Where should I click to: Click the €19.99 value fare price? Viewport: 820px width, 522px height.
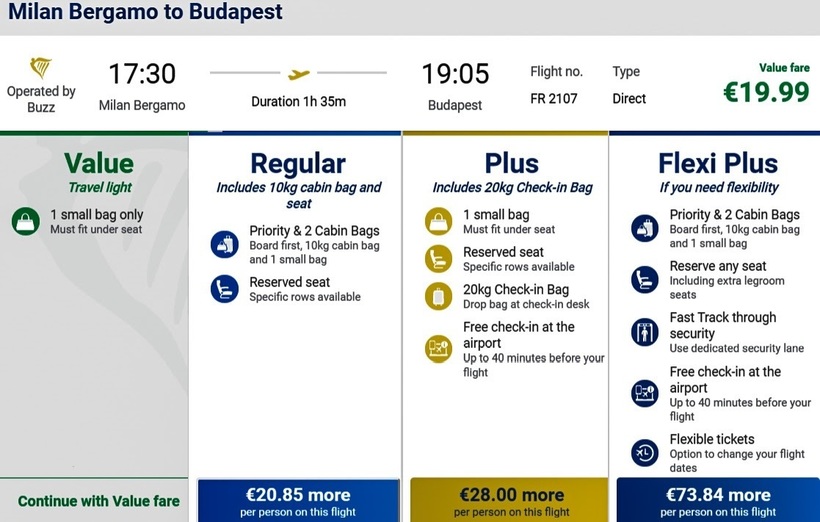pyautogui.click(x=766, y=92)
